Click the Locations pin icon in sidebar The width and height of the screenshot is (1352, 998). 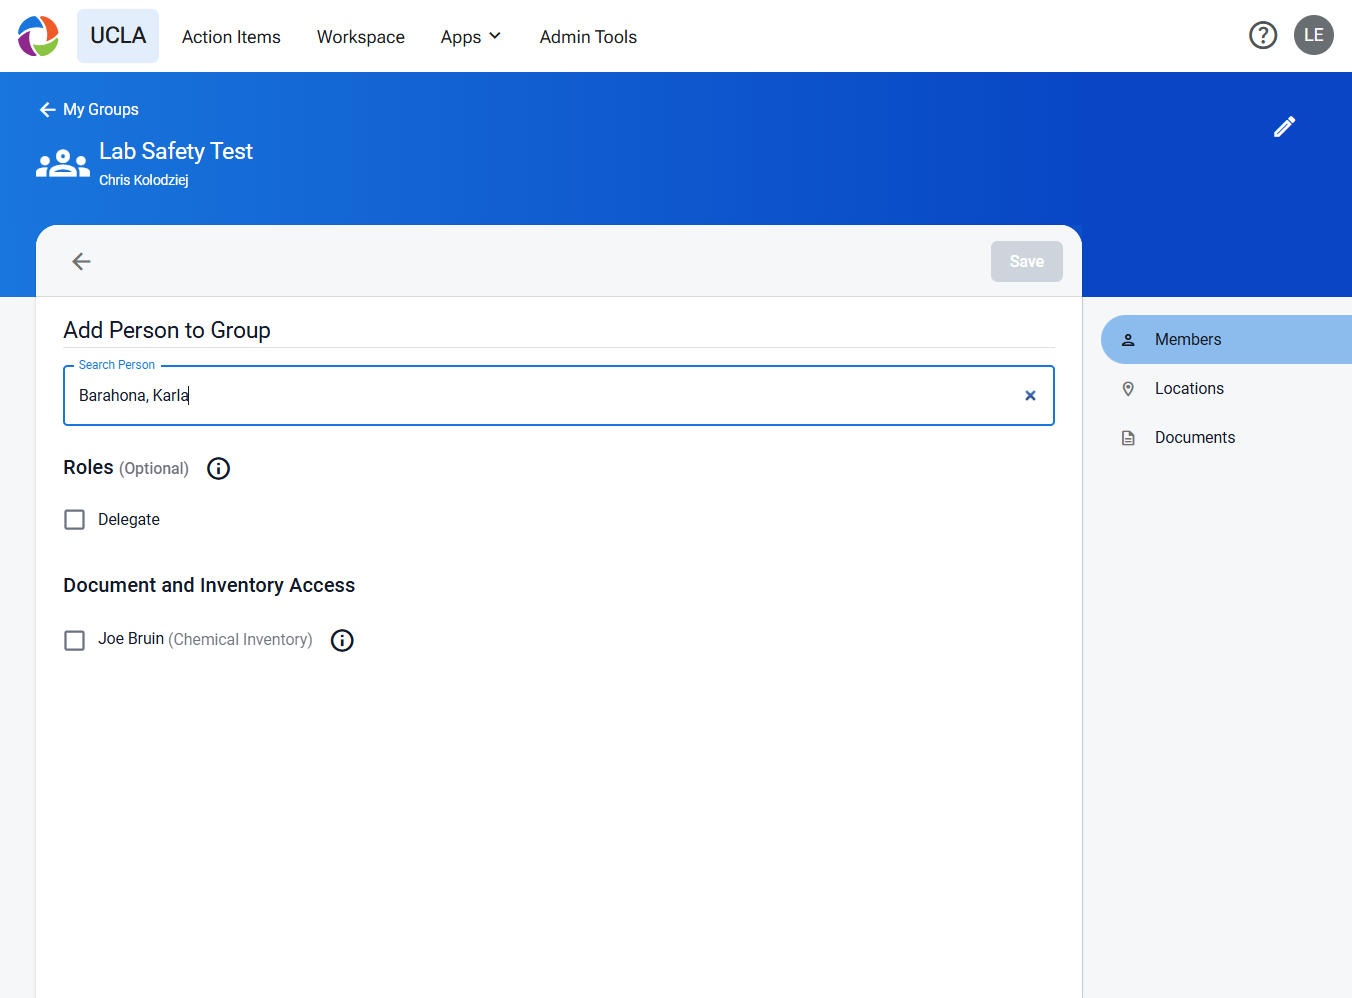click(x=1128, y=389)
